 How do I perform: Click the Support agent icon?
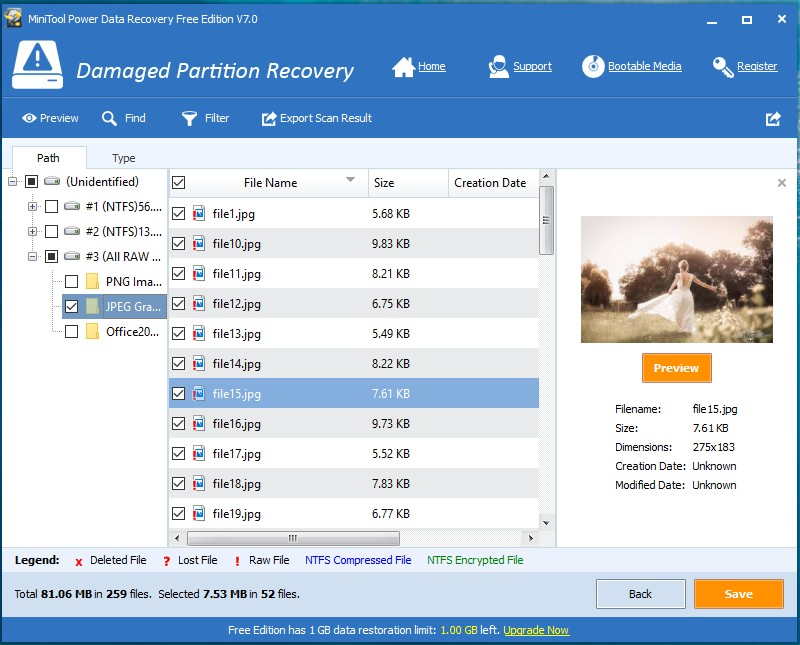pyautogui.click(x=498, y=67)
